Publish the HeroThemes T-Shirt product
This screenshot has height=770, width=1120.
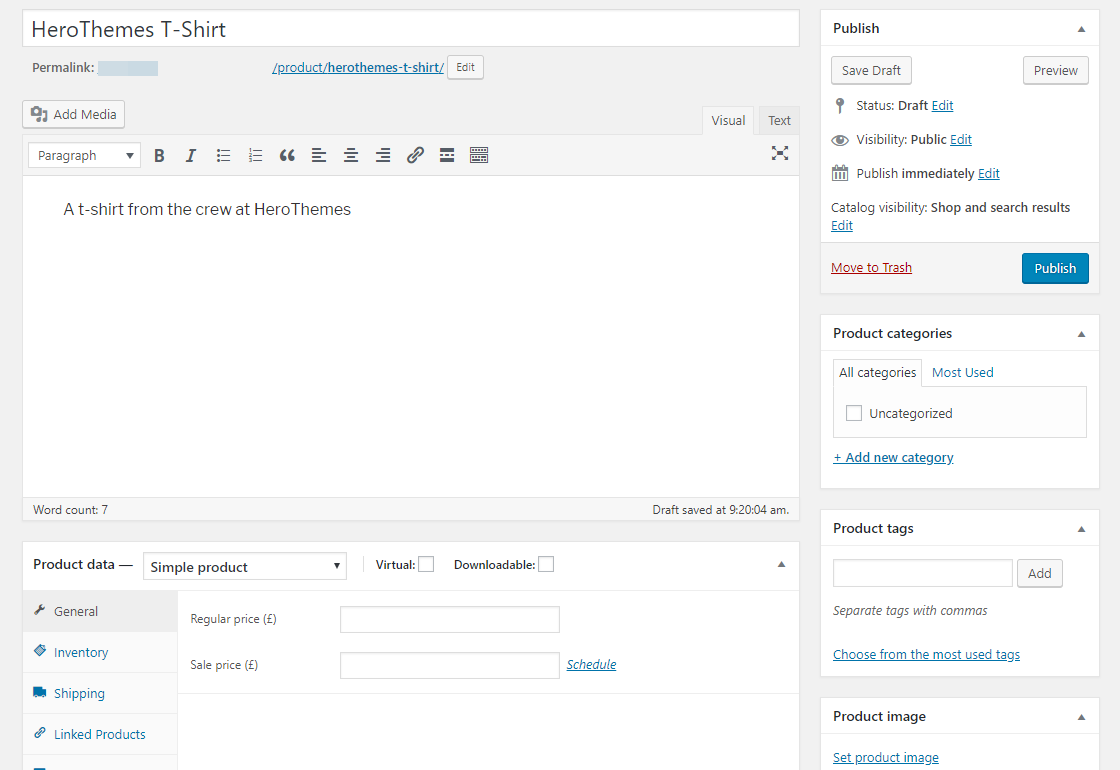pos(1055,268)
